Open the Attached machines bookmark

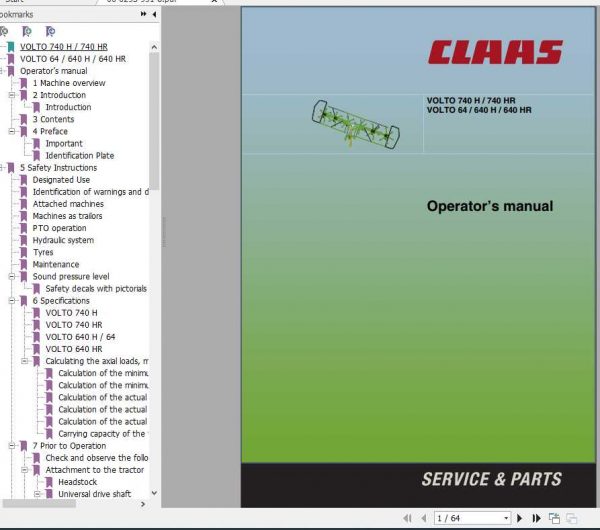click(68, 204)
